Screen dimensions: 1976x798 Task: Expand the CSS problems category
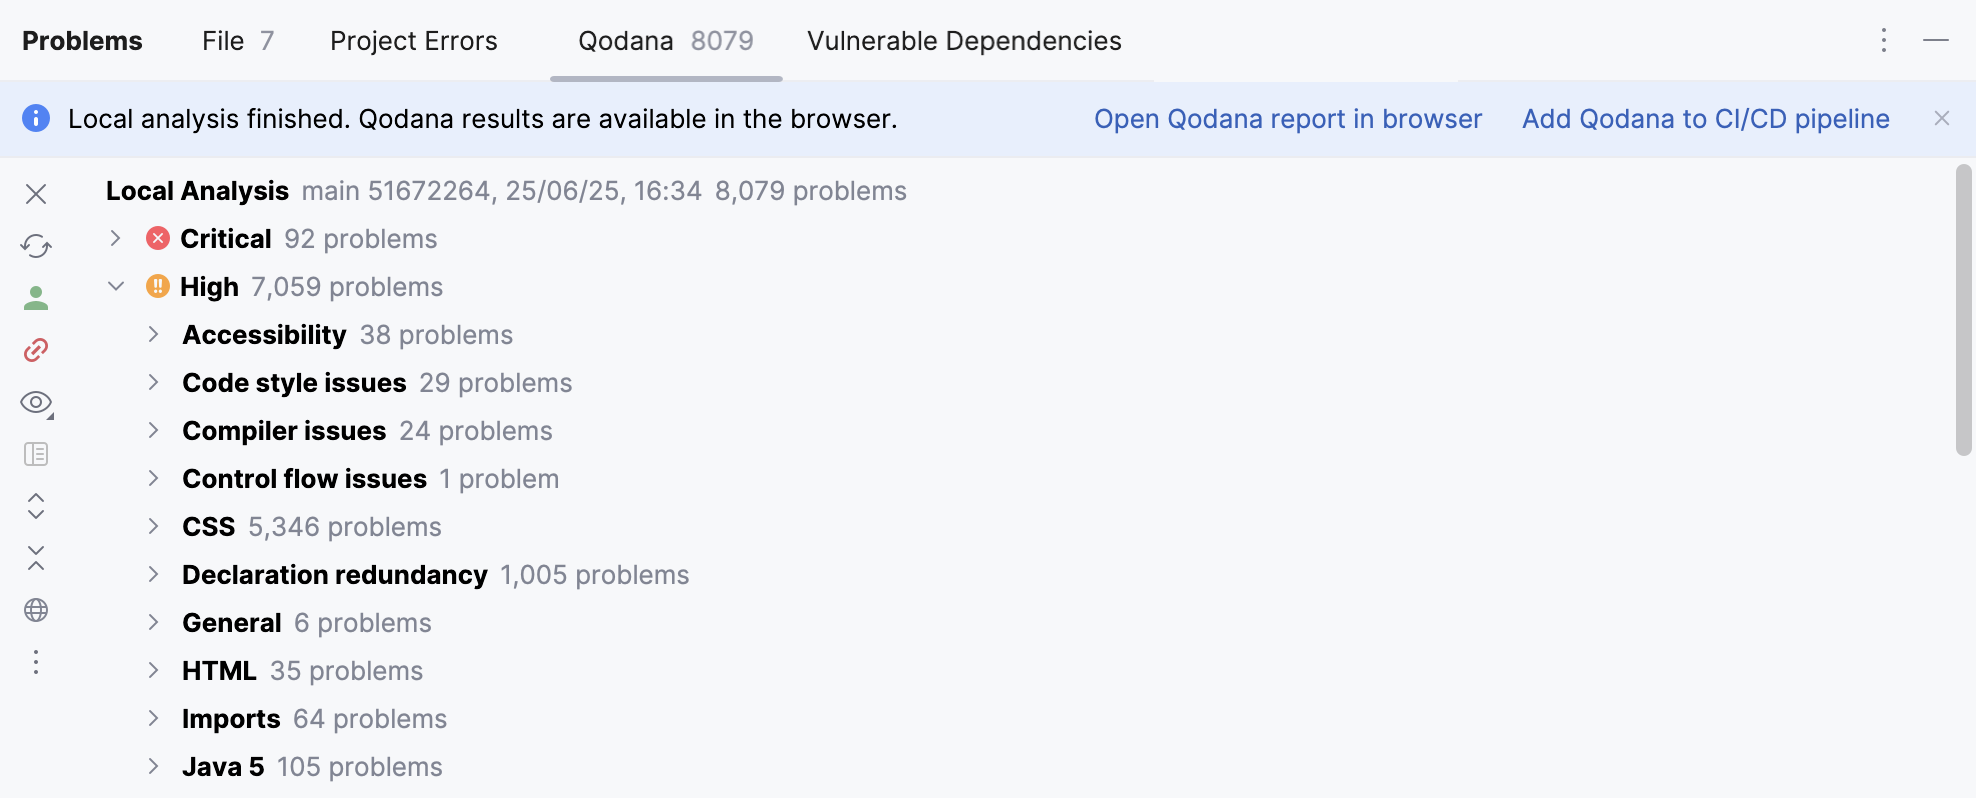(152, 526)
